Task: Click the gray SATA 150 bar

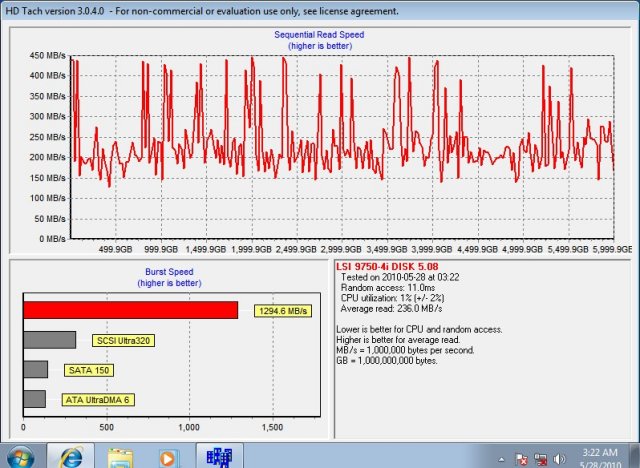Action: [x=36, y=369]
